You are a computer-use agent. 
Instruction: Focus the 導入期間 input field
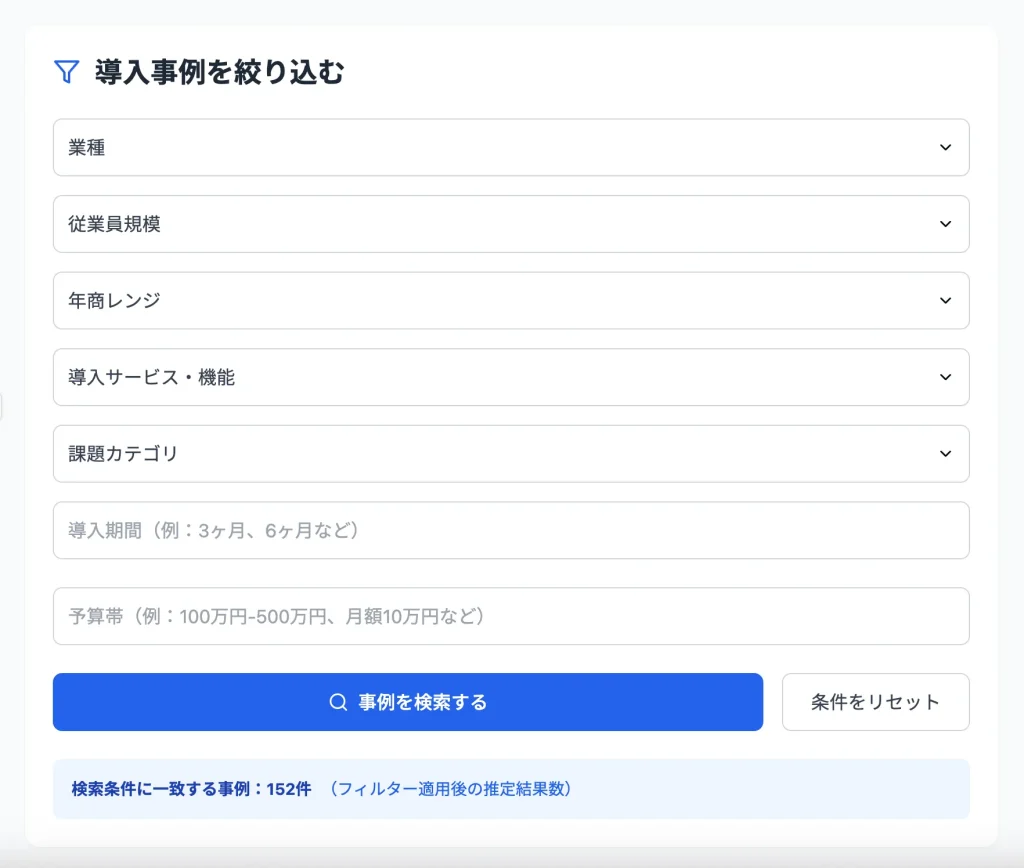511,530
